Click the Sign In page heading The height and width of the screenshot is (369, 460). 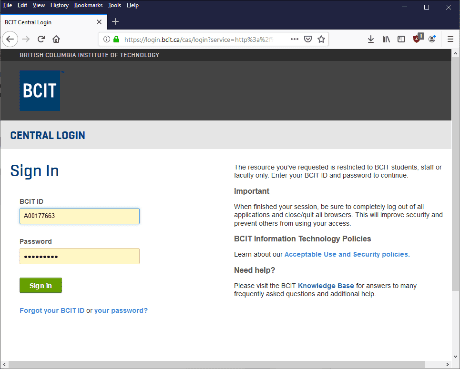(x=35, y=171)
